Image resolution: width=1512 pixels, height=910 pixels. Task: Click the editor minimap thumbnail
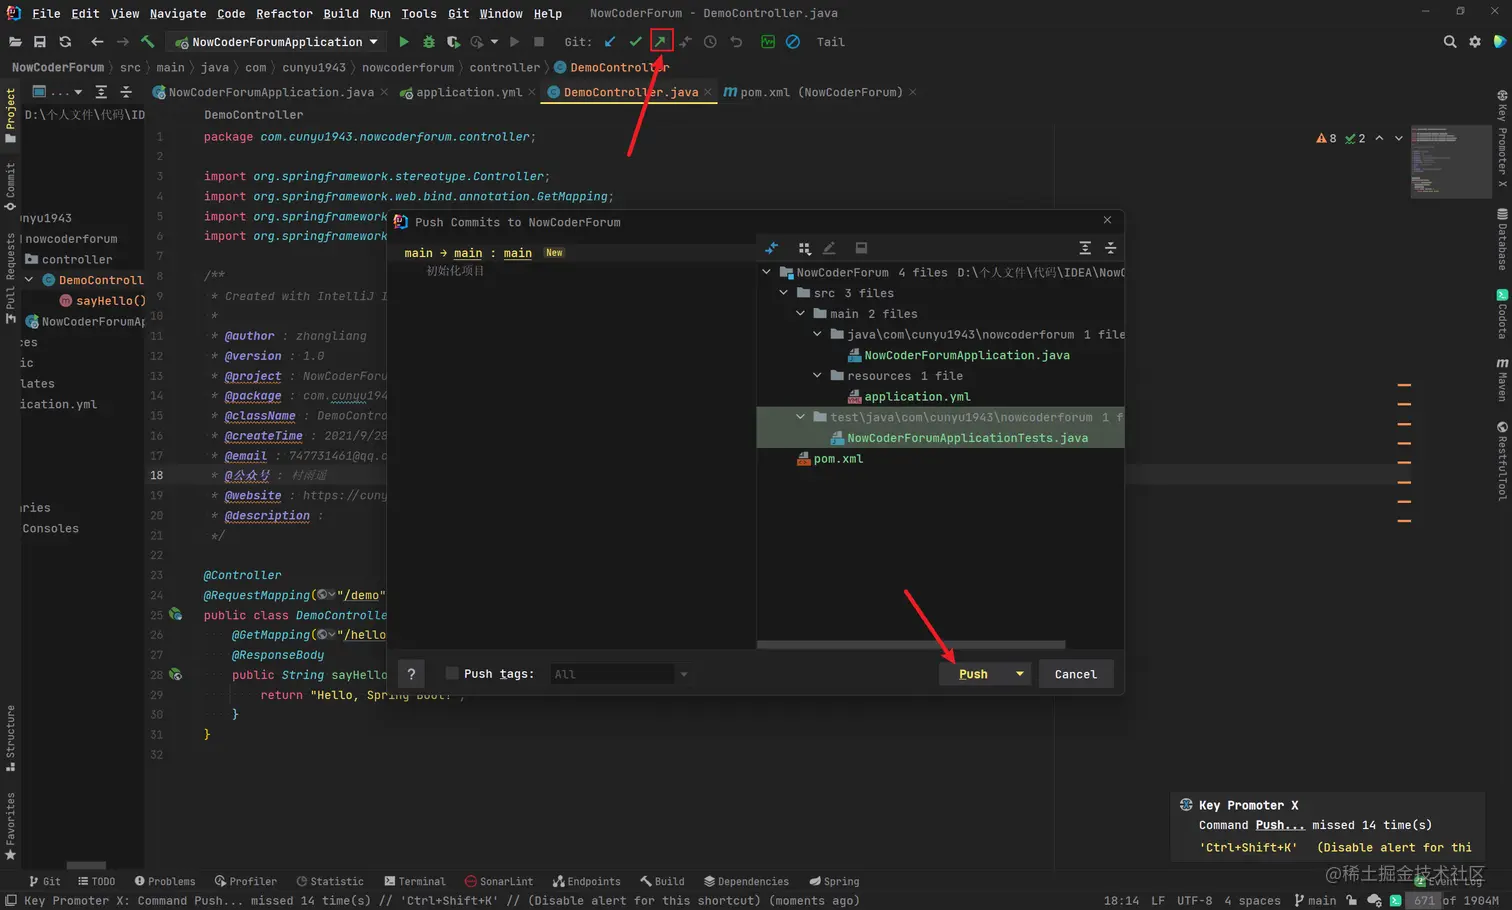point(1450,162)
